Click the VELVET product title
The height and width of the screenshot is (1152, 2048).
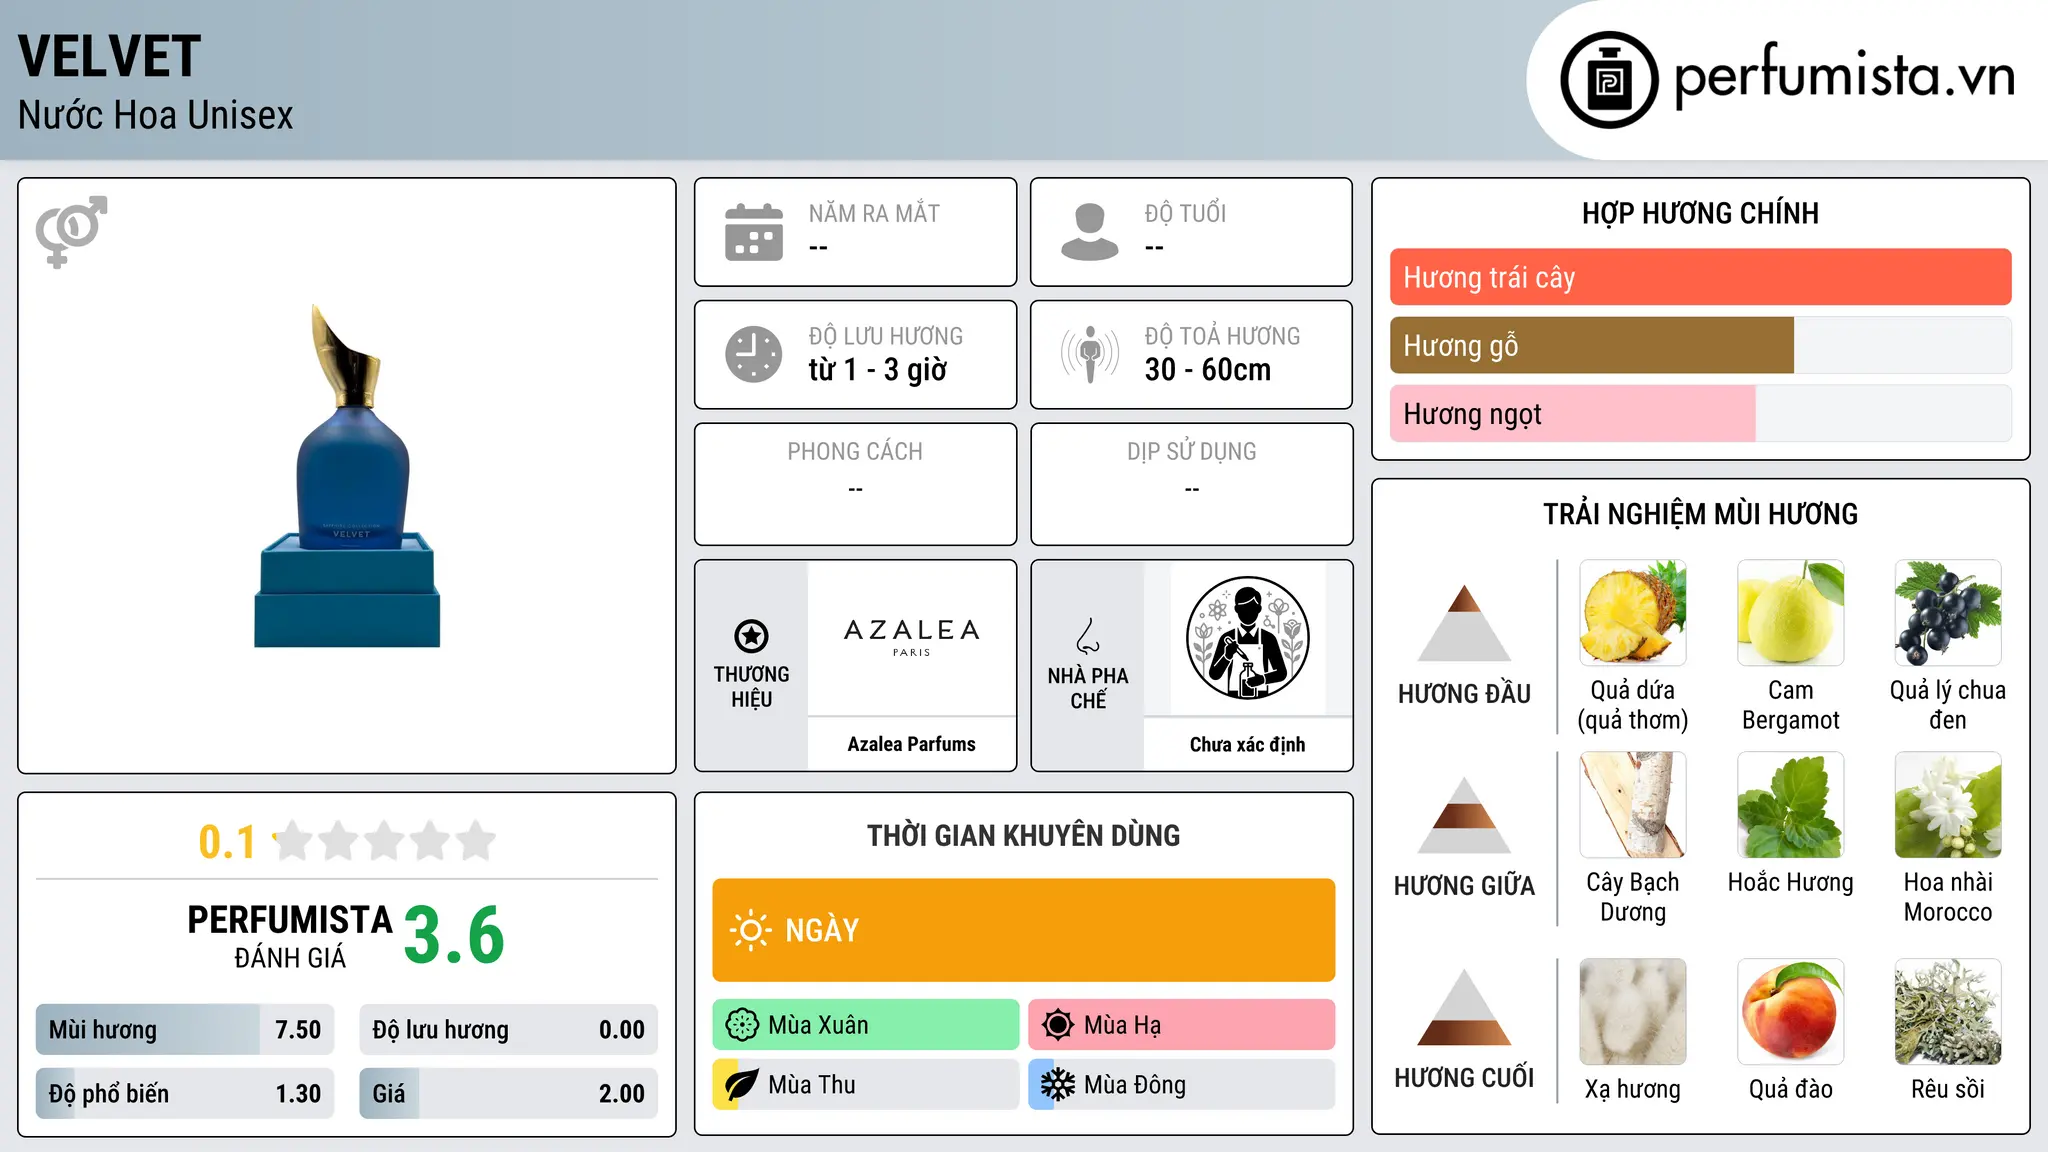[109, 56]
